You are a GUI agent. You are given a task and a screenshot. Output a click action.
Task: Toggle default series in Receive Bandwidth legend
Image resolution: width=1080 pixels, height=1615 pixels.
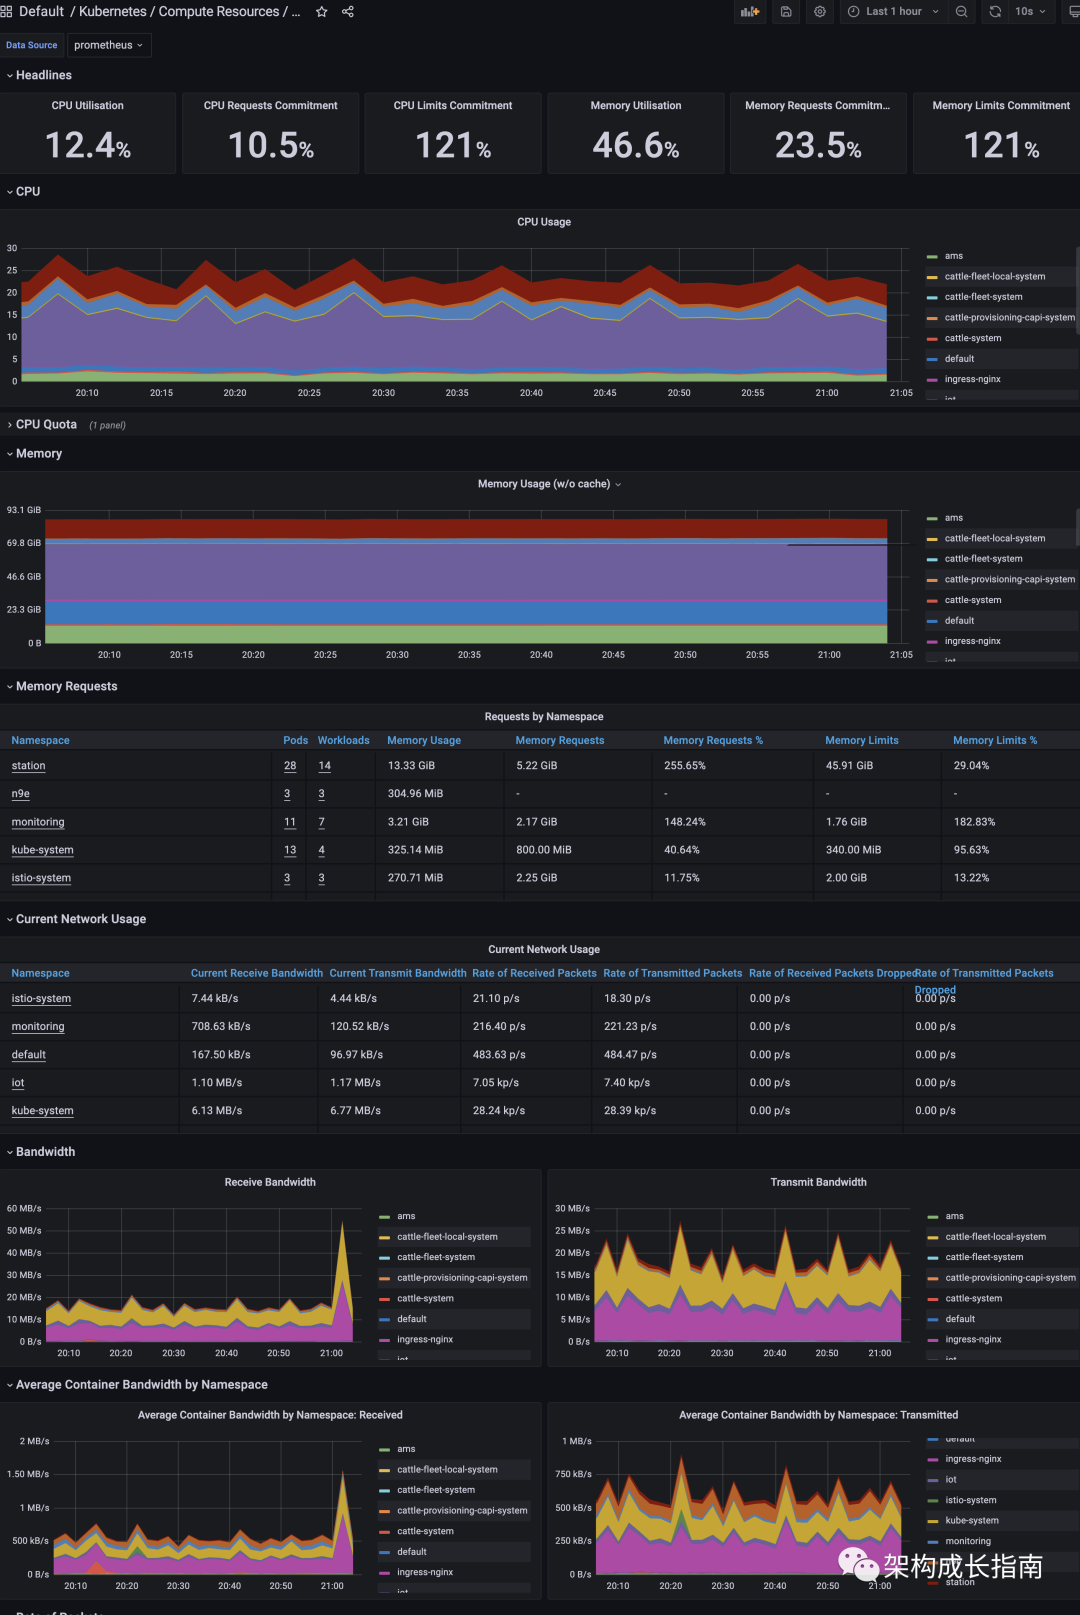411,1319
